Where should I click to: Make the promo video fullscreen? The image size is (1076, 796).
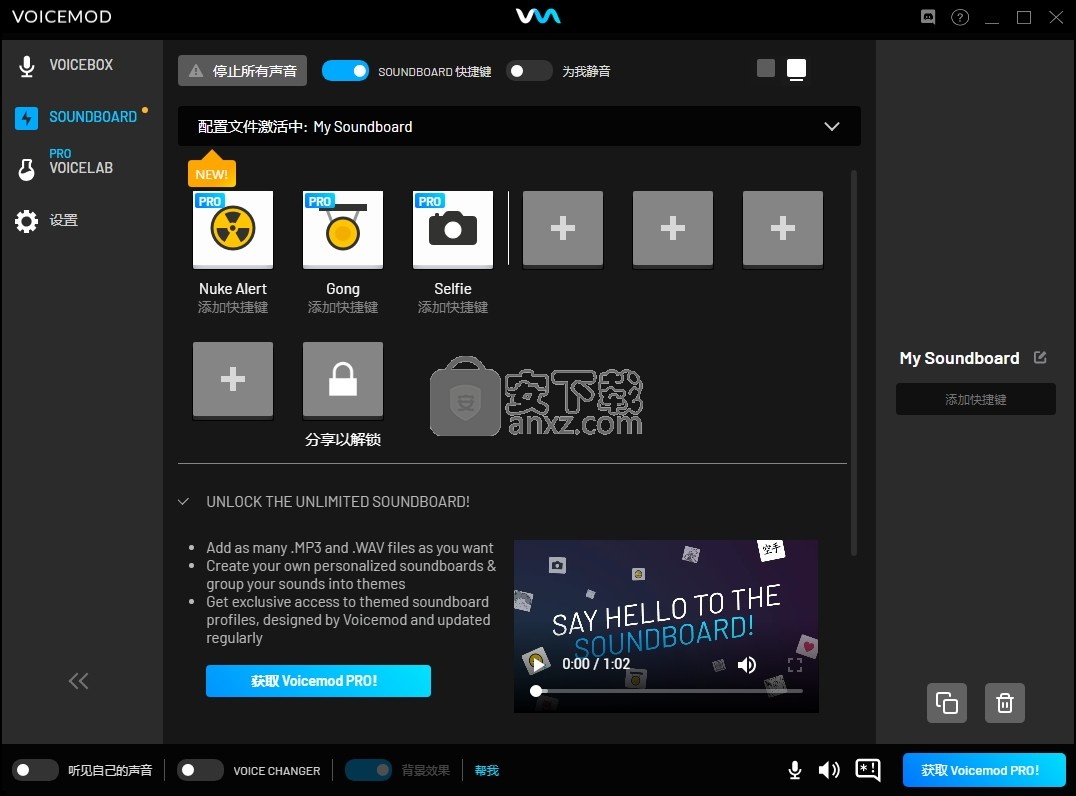tap(795, 664)
